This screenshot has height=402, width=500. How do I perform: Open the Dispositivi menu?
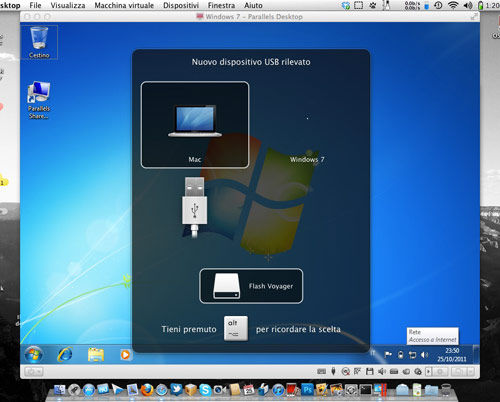click(181, 5)
